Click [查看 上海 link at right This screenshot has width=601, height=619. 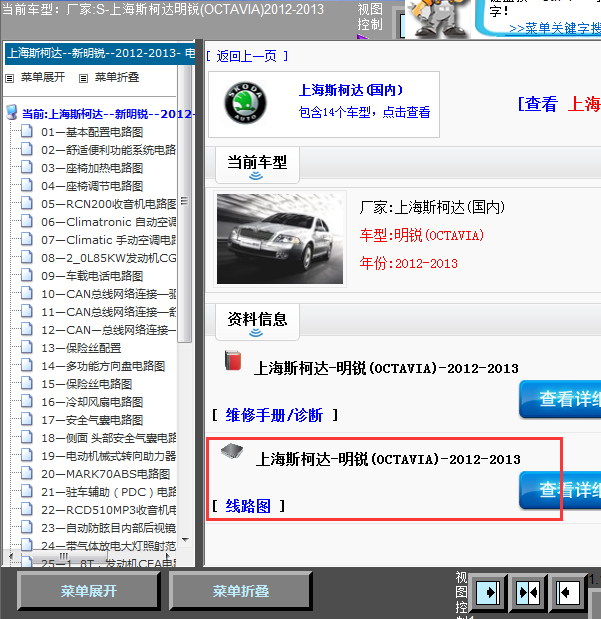(559, 105)
